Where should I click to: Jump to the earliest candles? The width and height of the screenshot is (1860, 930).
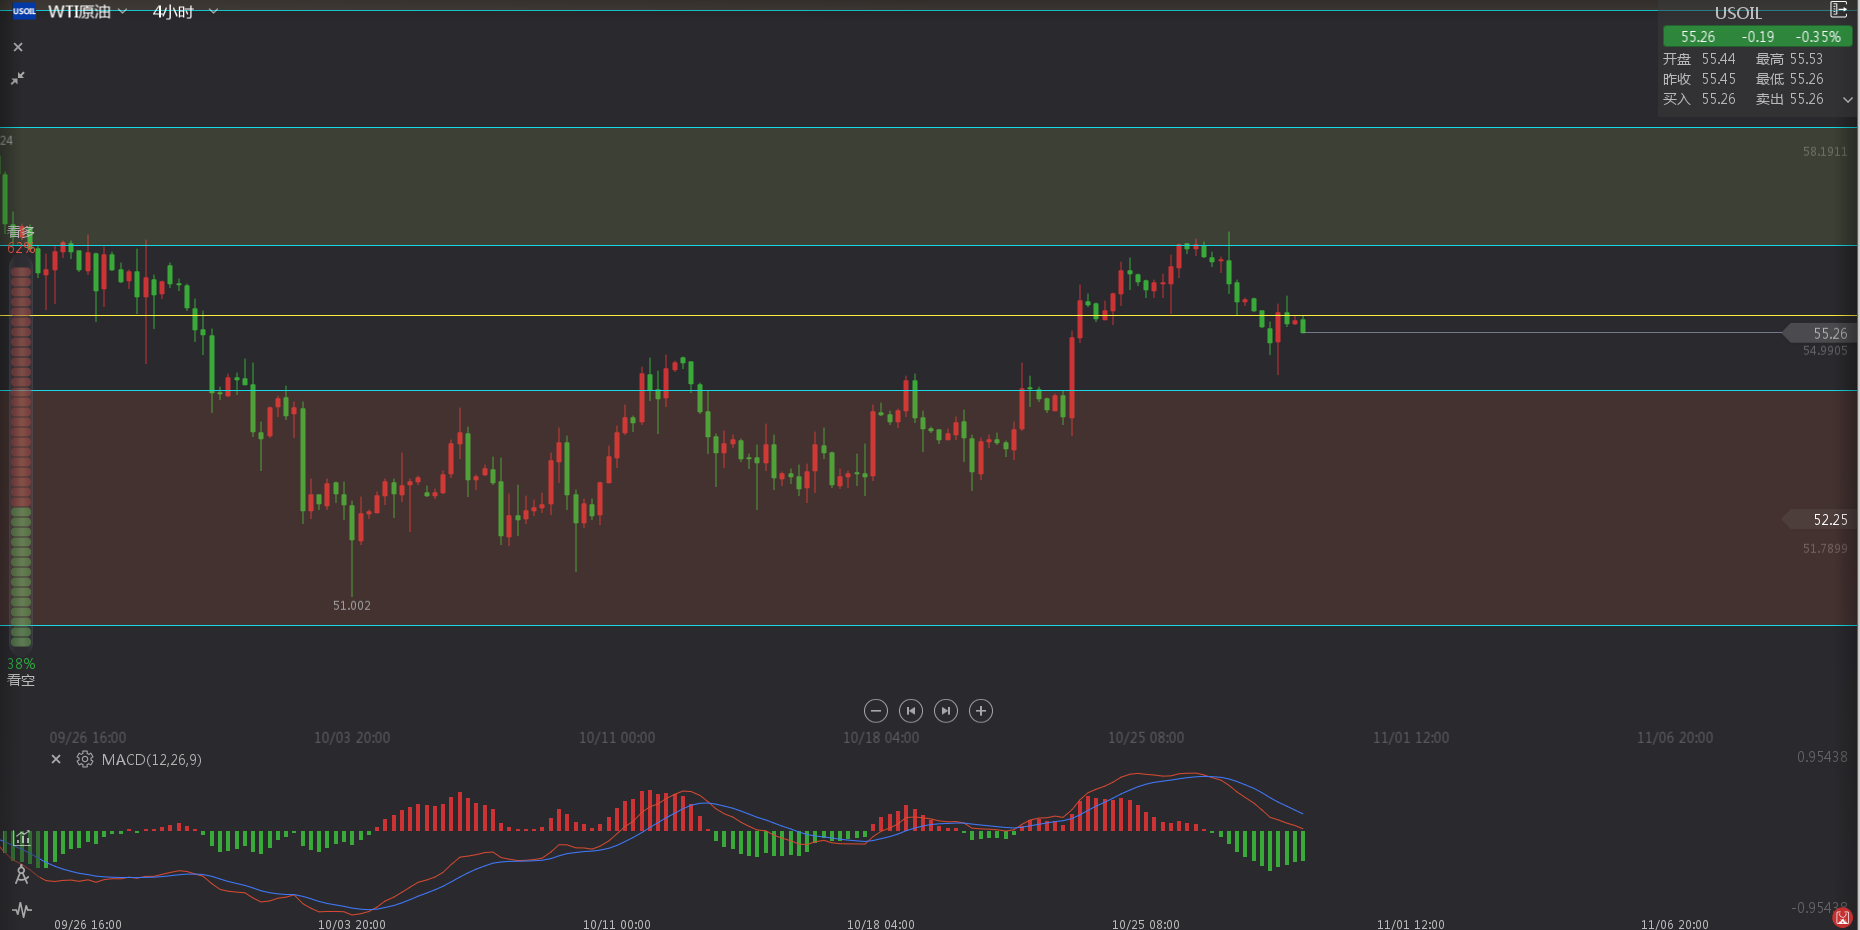click(910, 711)
